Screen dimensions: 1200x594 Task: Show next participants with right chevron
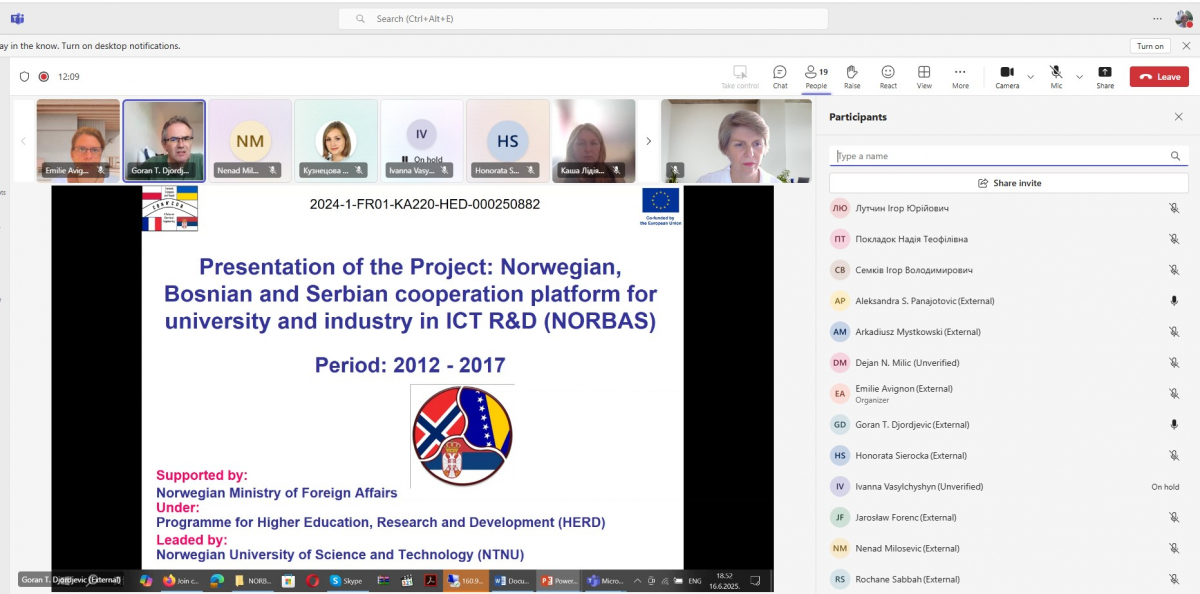pyautogui.click(x=648, y=141)
